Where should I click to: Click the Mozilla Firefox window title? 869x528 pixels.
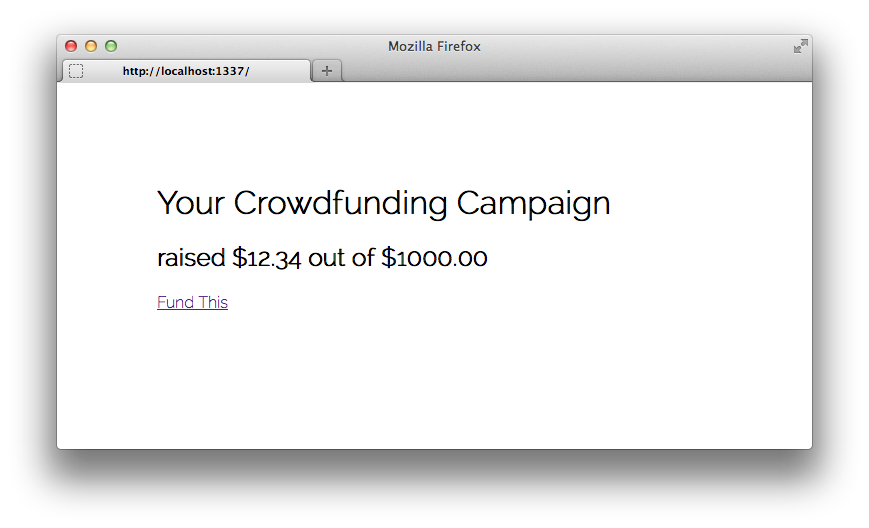[x=434, y=47]
